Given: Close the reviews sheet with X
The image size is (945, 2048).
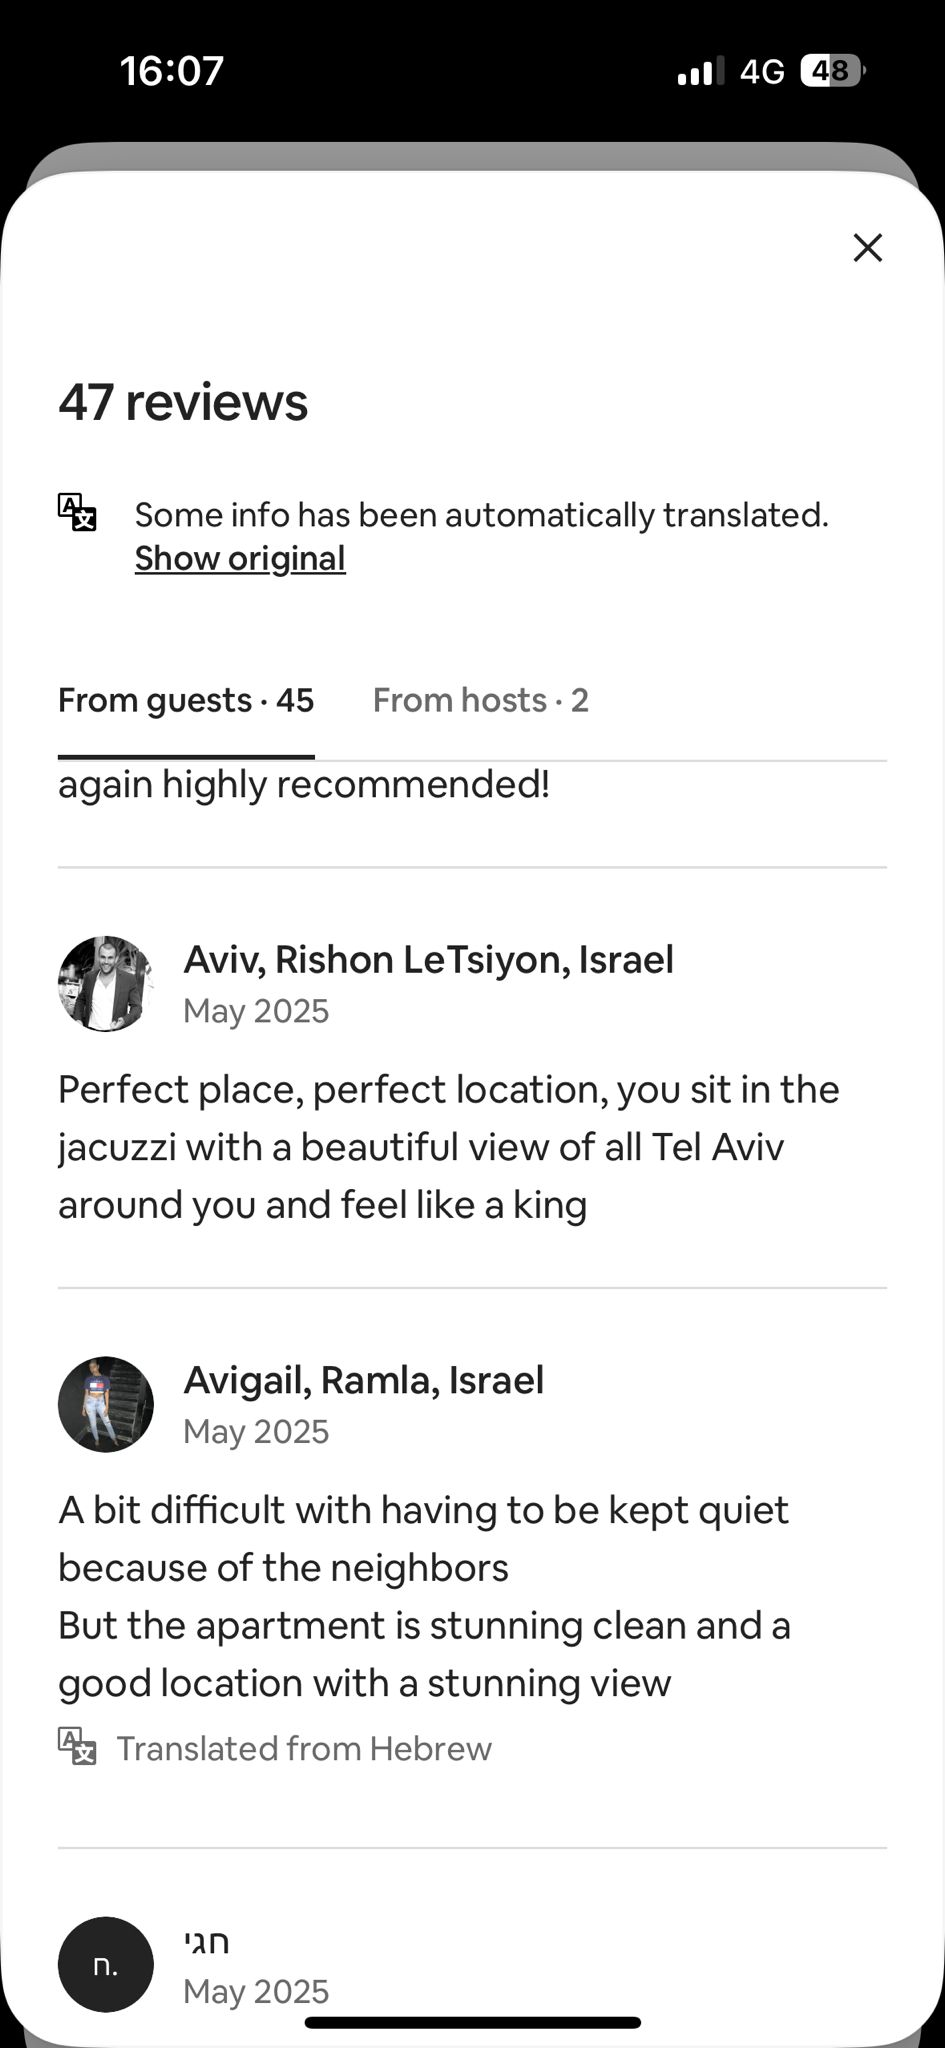Looking at the screenshot, I should click(x=867, y=248).
